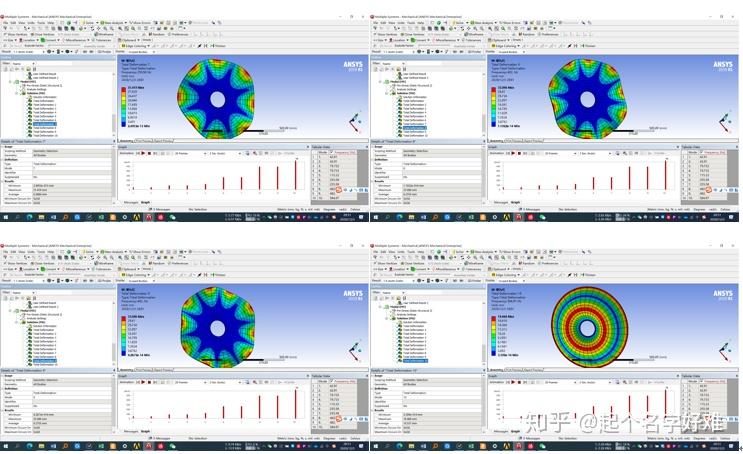Stop animation in Total Deformation 9 window
The image size is (743, 454).
149,382
